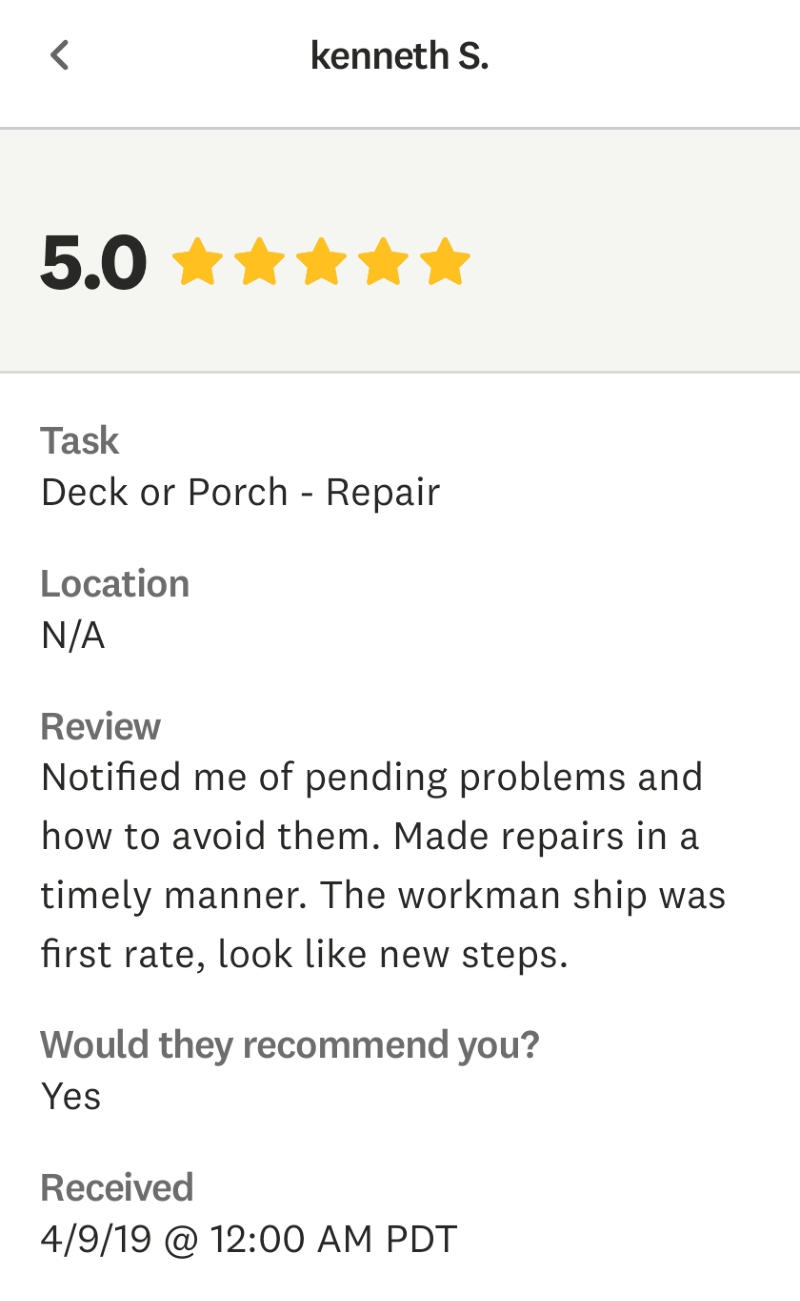
Task: Click the third rating star
Action: tap(321, 262)
